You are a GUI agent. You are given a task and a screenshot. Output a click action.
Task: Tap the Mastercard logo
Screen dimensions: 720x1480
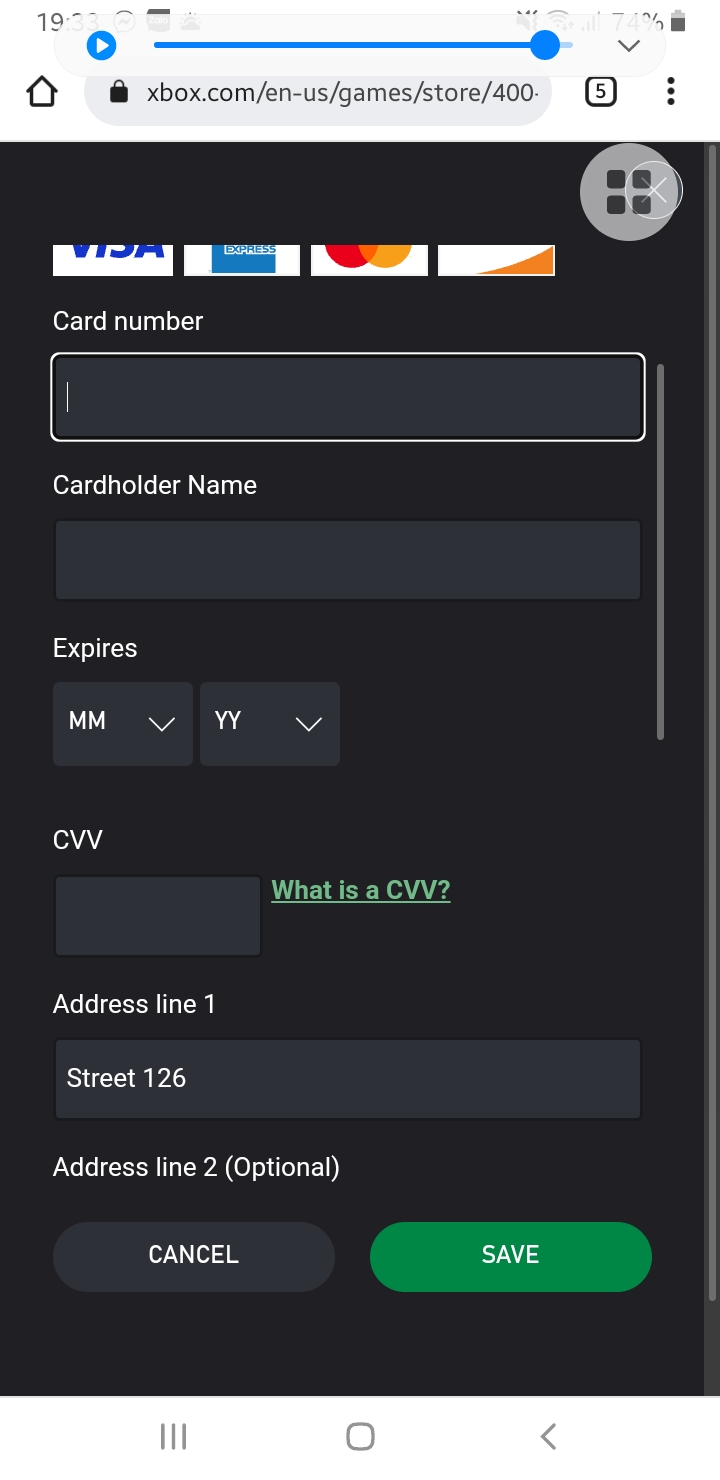(369, 258)
